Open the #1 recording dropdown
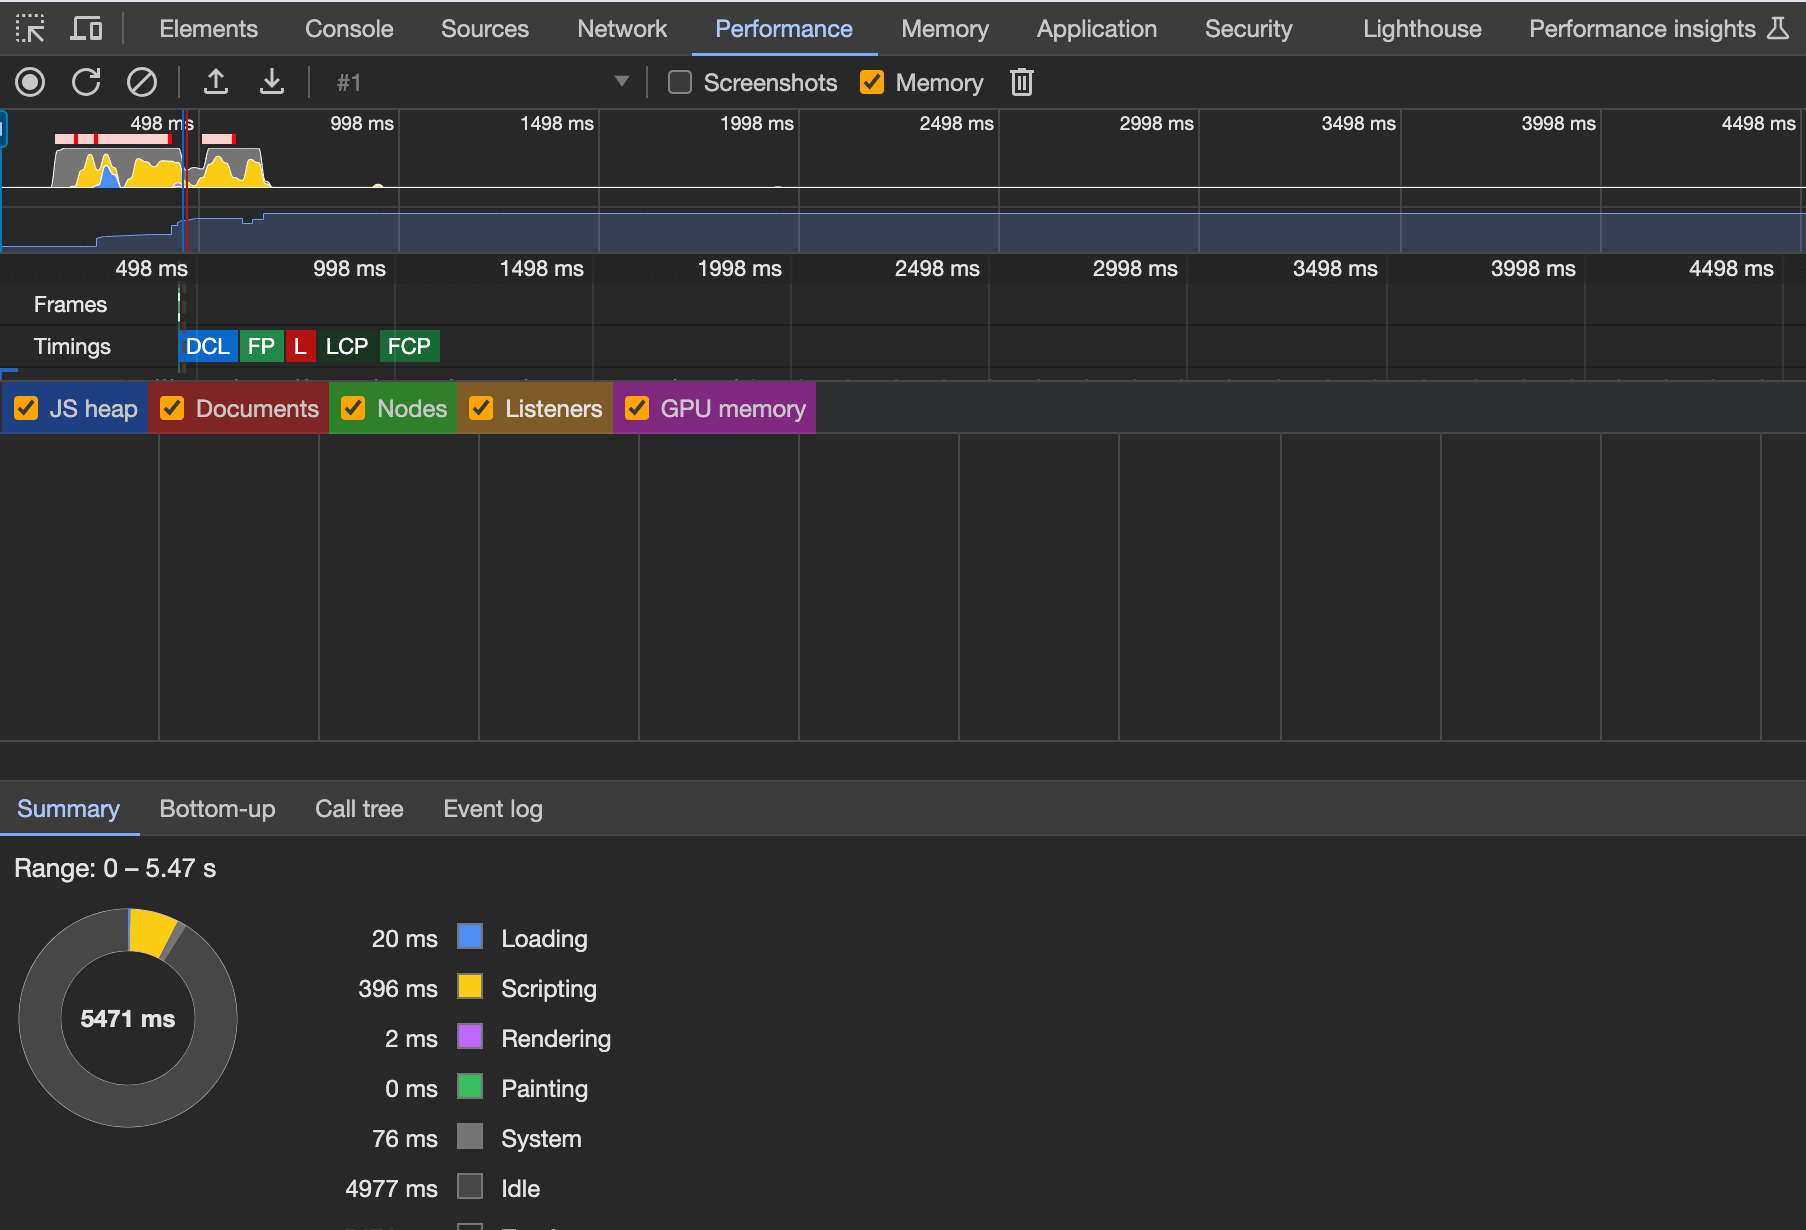Screen dimensions: 1806x1230 (x=482, y=82)
